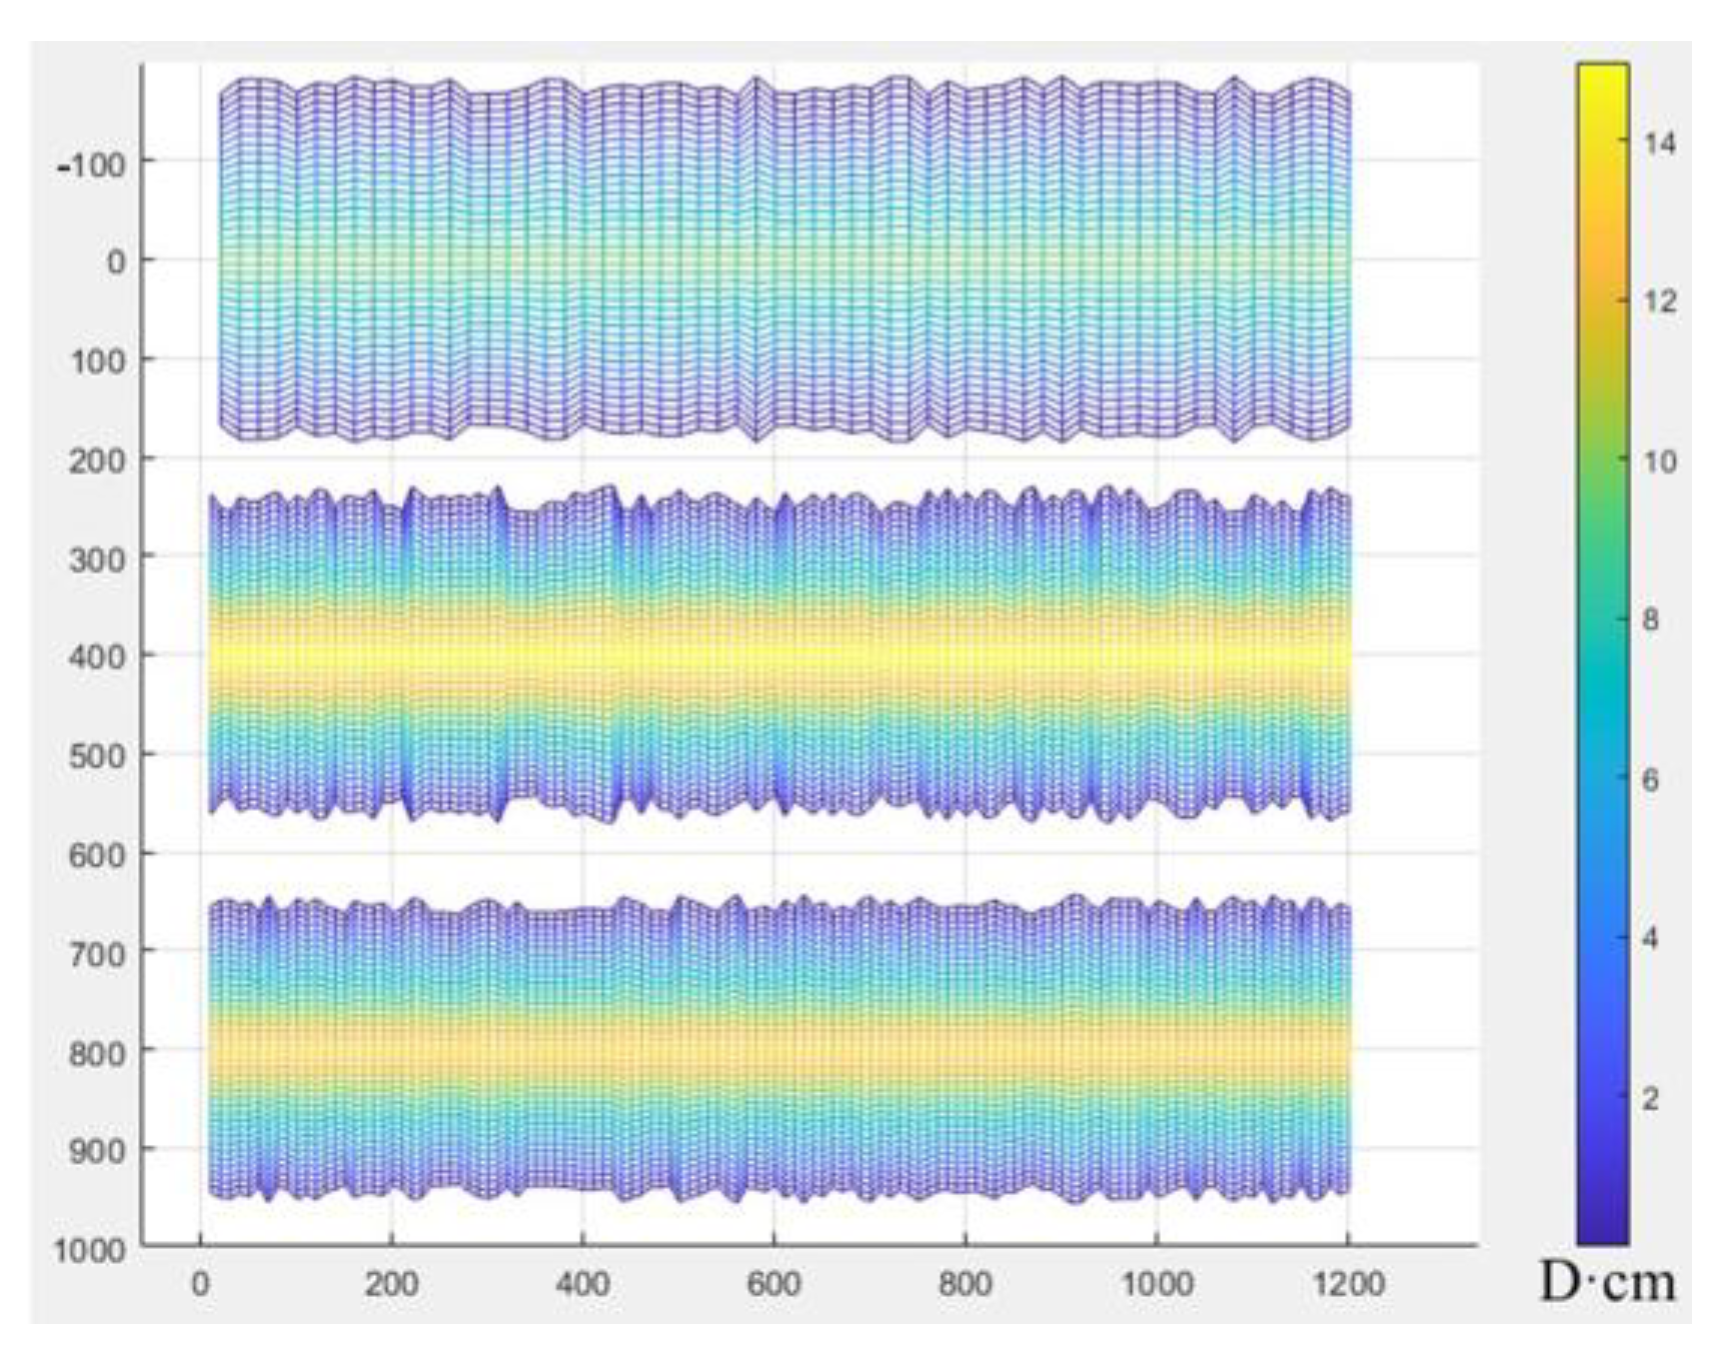1735x1369 pixels.
Task: Click y-axis tick label 300
Action: pos(98,558)
